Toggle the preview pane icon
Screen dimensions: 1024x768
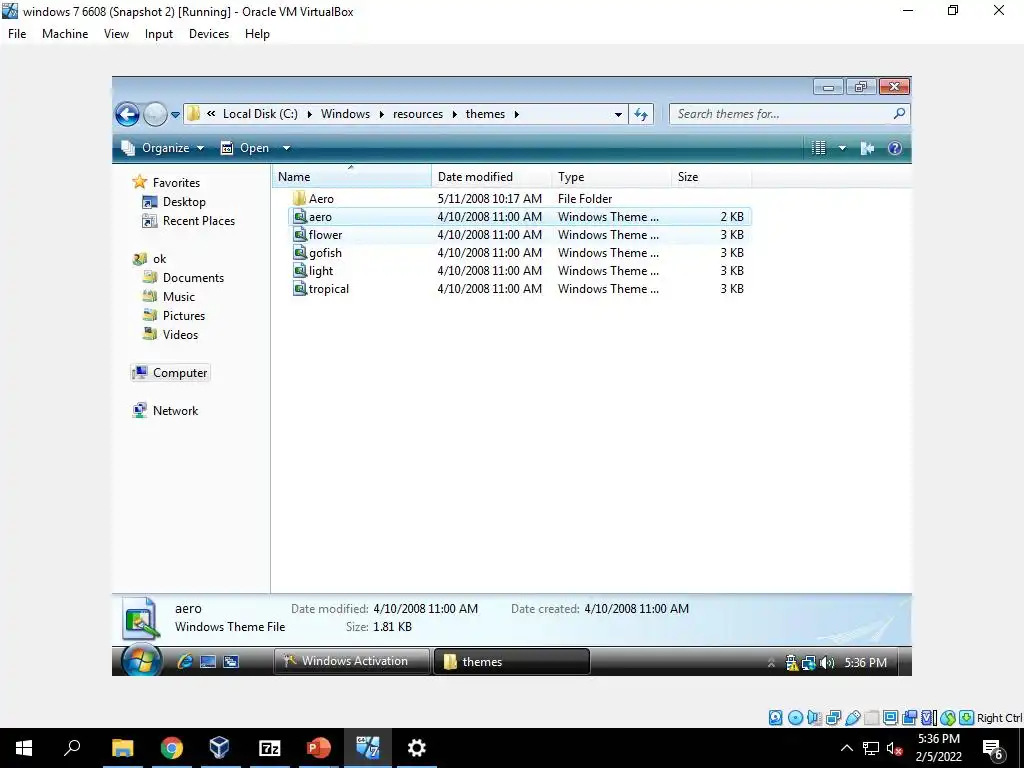coord(867,148)
